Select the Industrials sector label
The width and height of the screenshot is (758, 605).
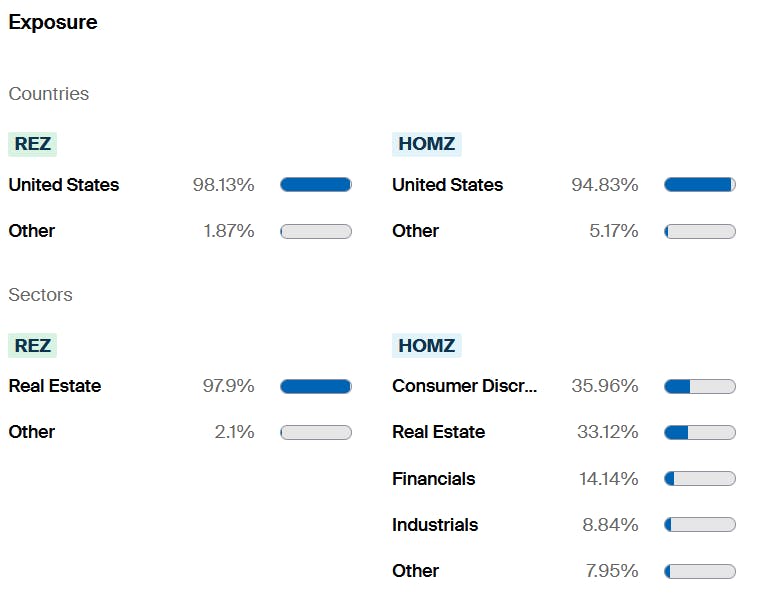pyautogui.click(x=435, y=525)
